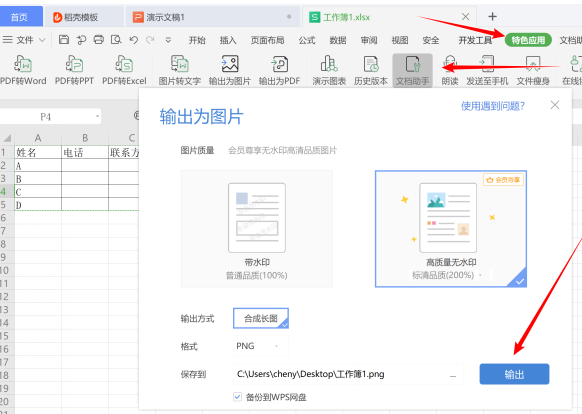Open the 公式 tab
Image resolution: width=582 pixels, height=414 pixels.
coord(307,40)
